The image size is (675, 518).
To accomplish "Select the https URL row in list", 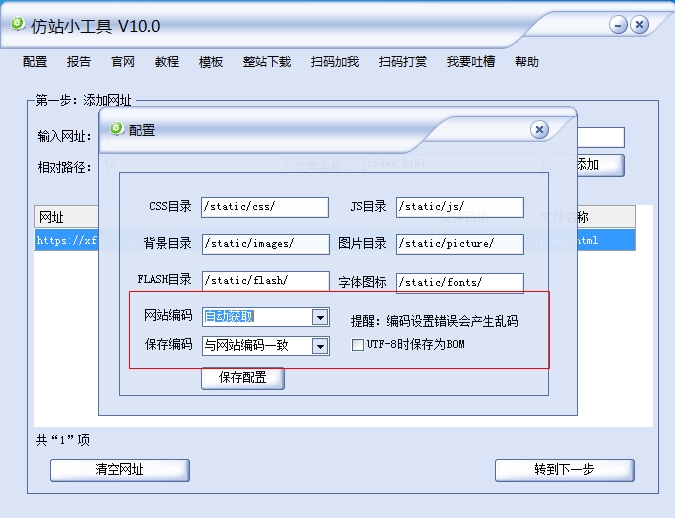I will tap(334, 240).
